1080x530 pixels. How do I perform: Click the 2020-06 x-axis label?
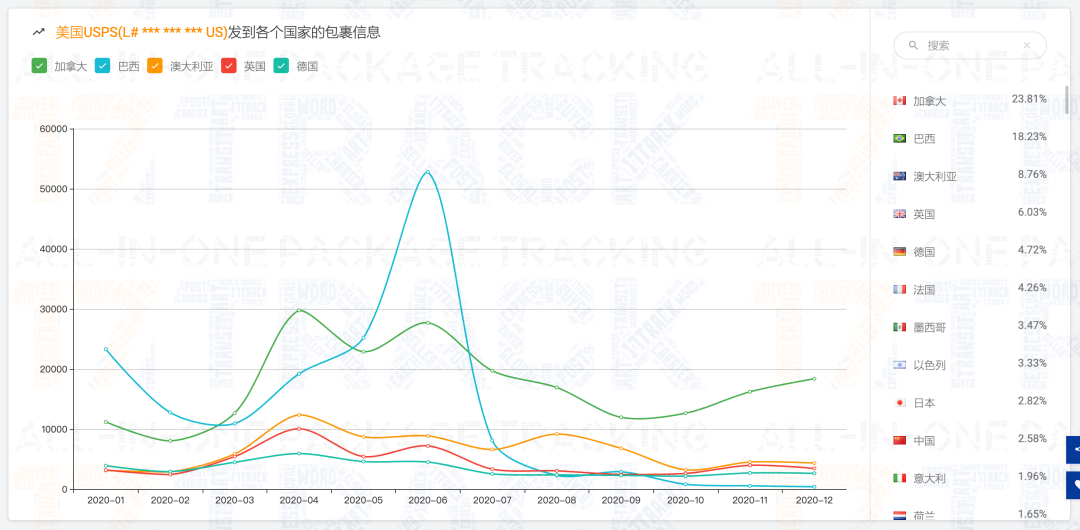[x=428, y=501]
